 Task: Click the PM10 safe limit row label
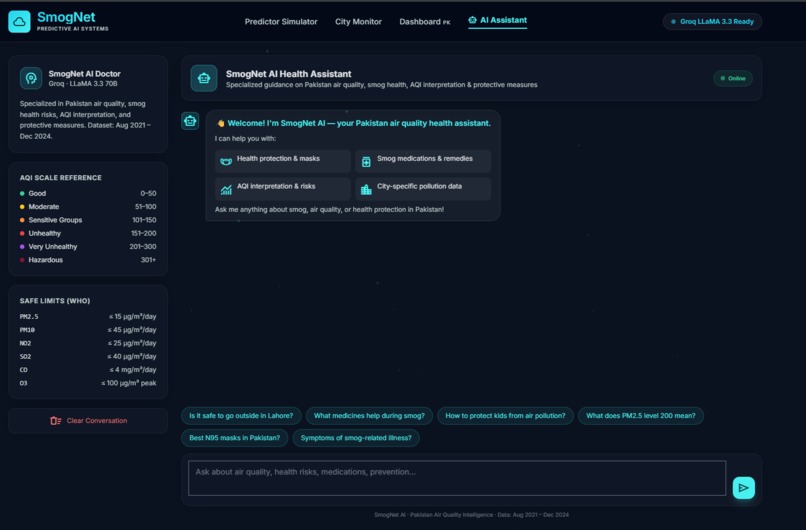(x=27, y=330)
